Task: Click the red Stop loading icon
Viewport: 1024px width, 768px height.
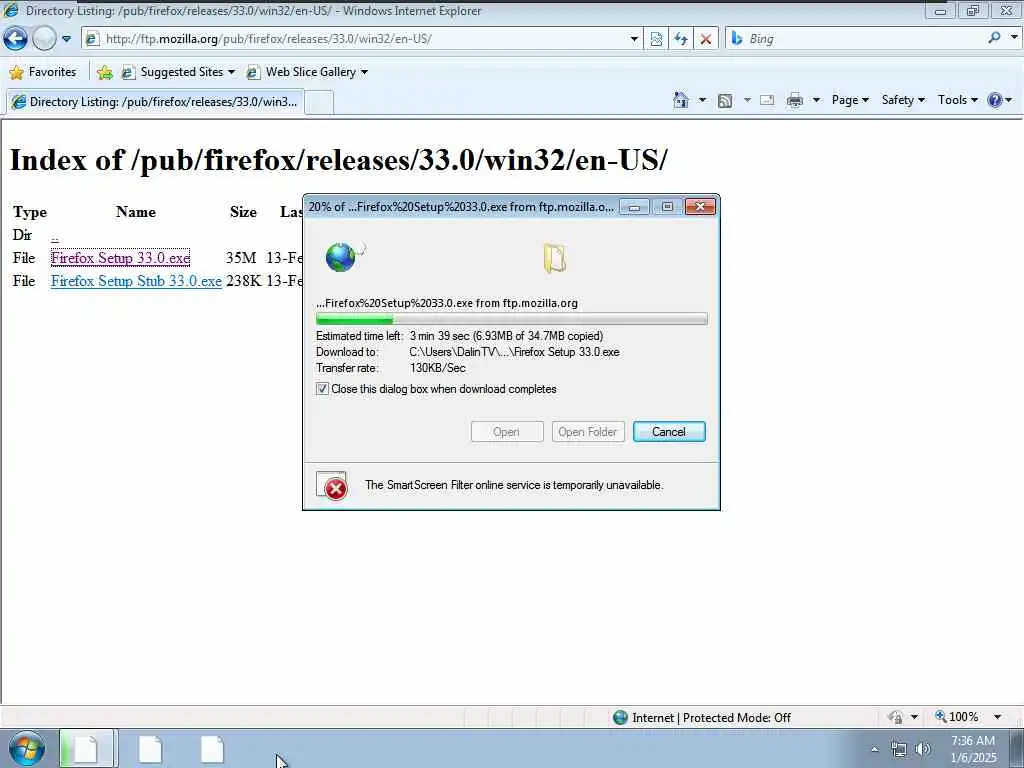Action: click(x=706, y=39)
